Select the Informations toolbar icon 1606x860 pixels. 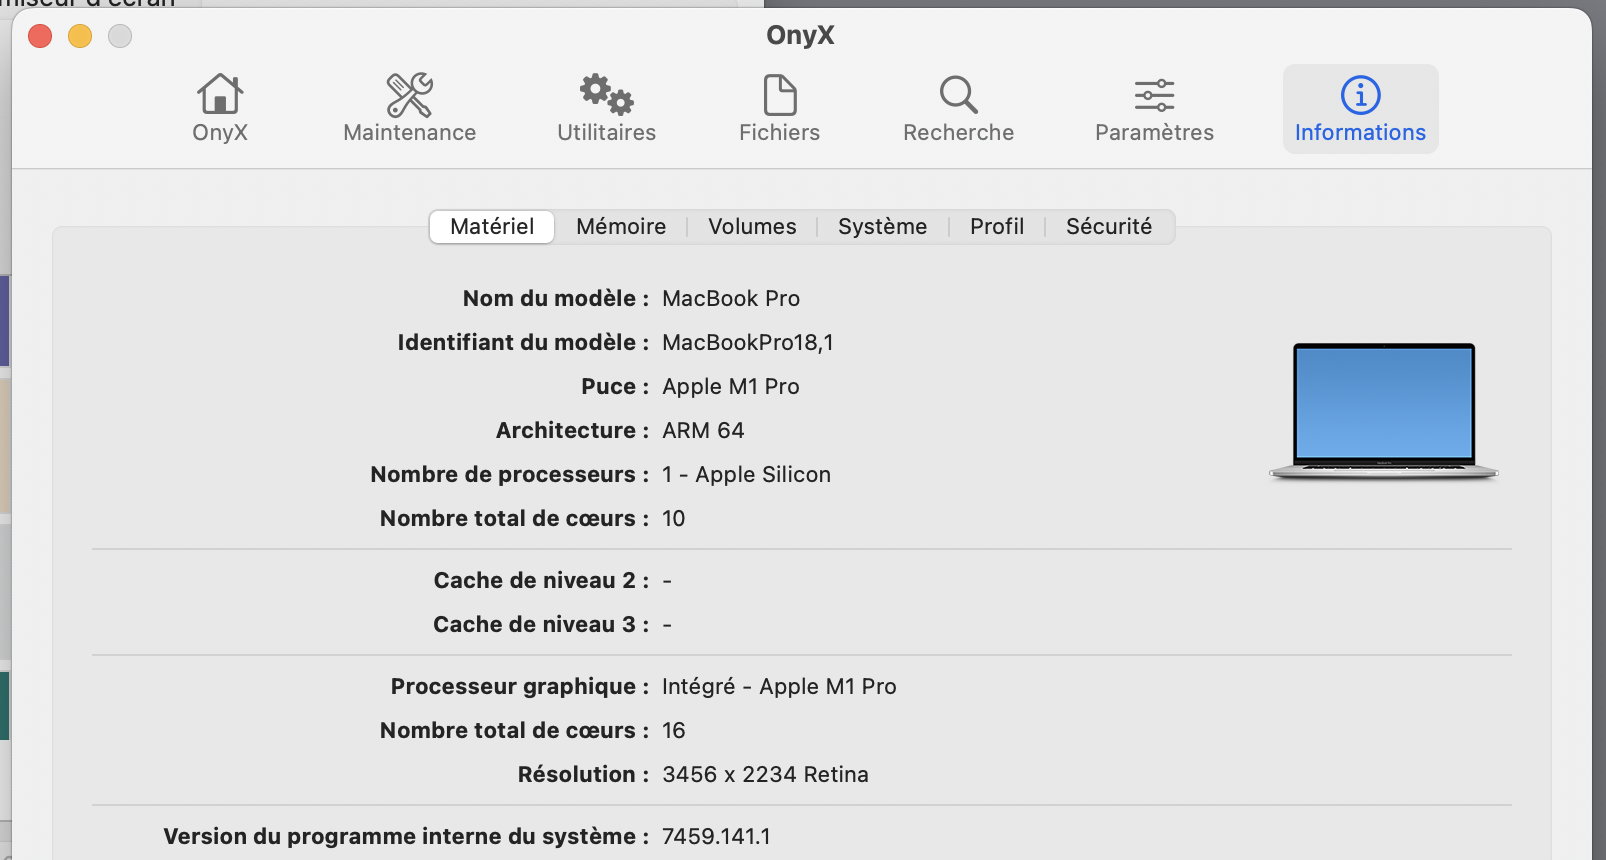point(1360,96)
